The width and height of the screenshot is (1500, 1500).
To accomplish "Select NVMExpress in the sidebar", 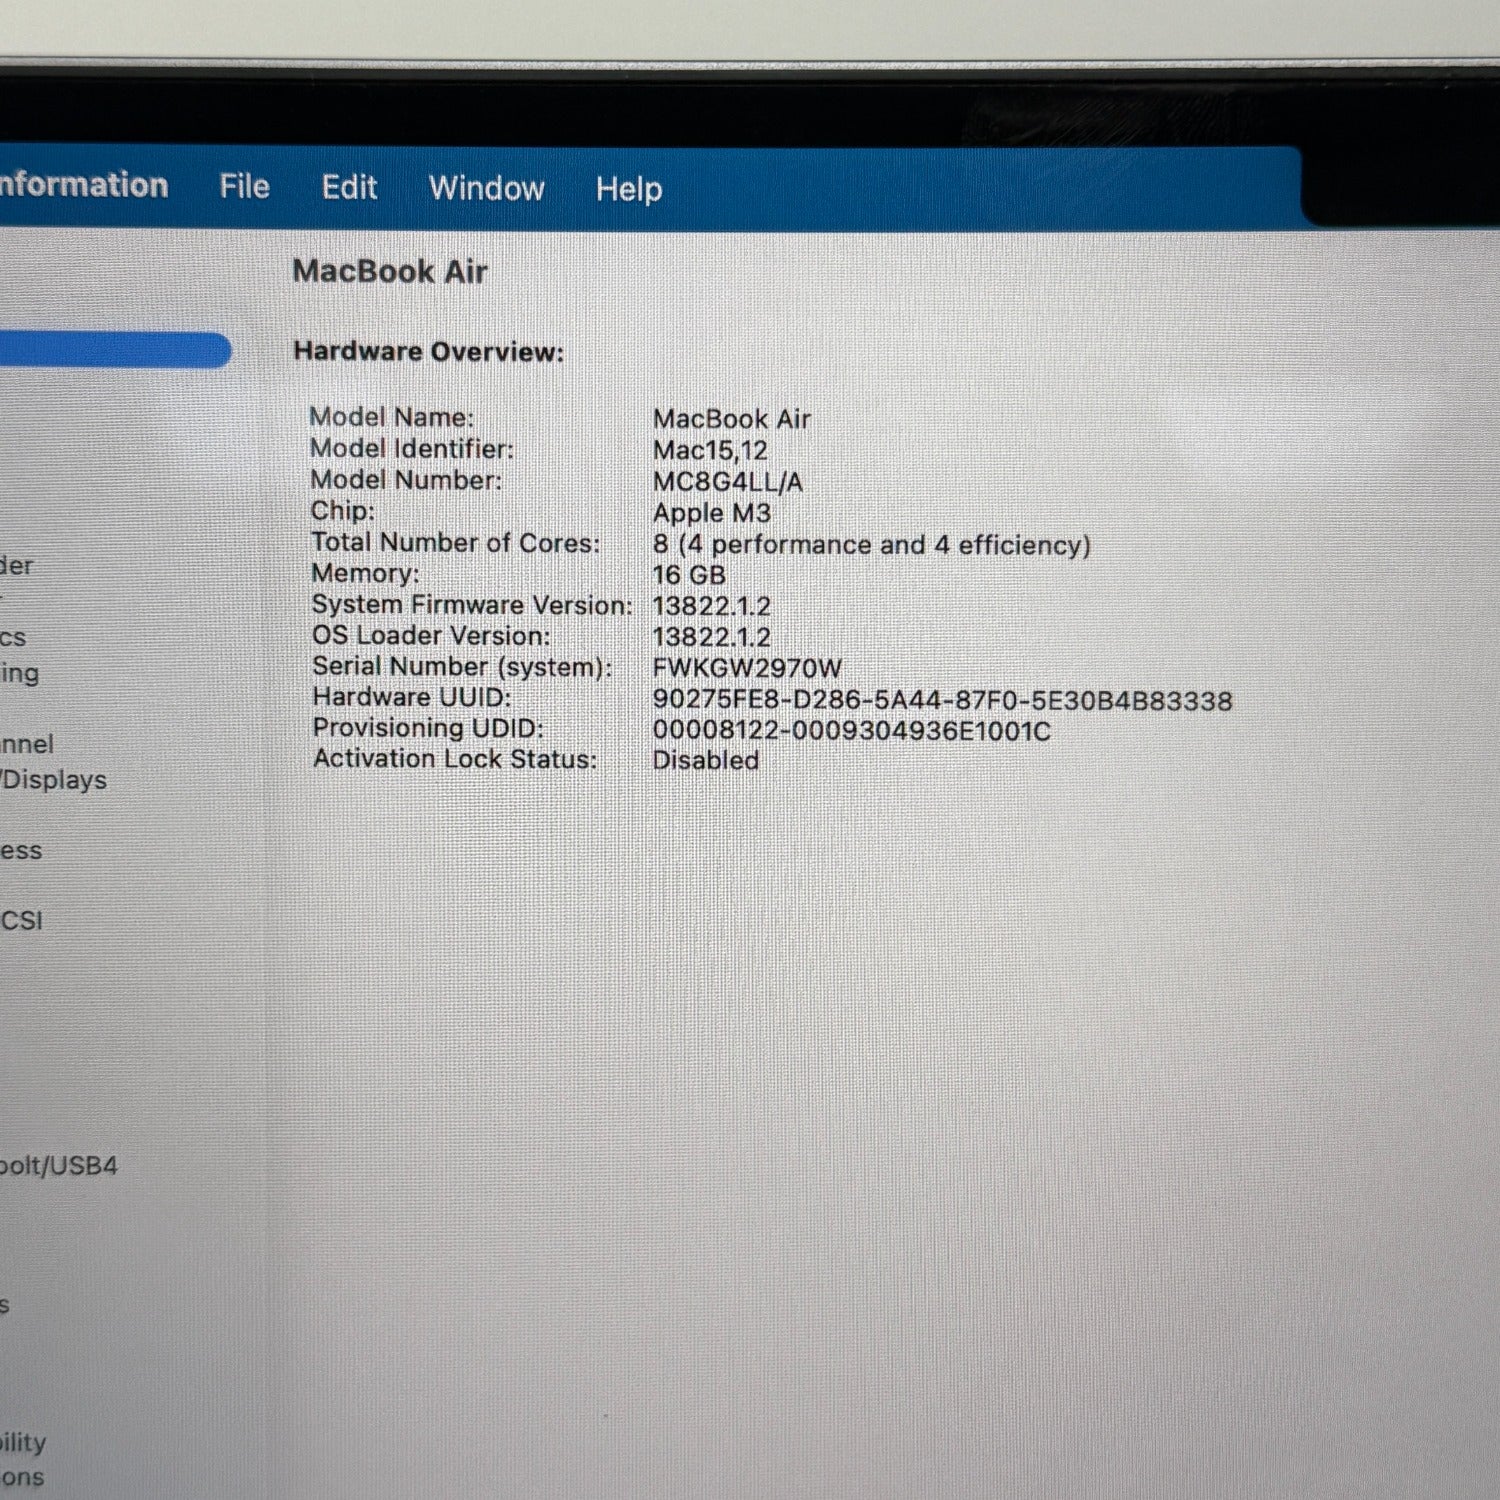I will (21, 851).
